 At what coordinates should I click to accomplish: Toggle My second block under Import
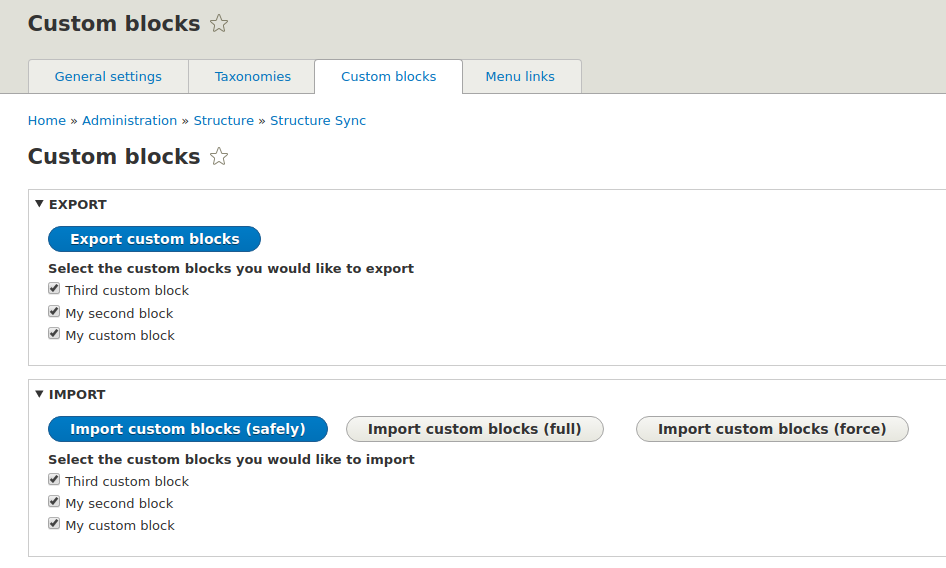point(54,502)
